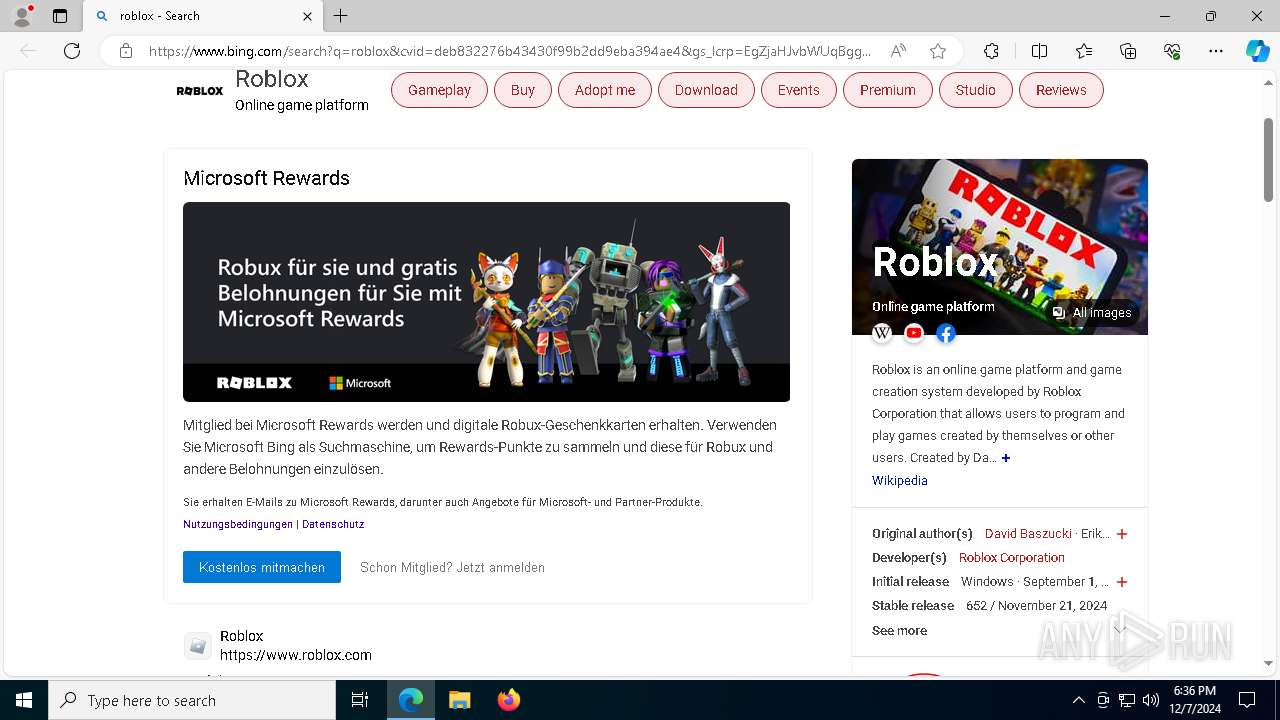Screen dimensions: 1280x720
Task: Open the David Baszucki link
Action: [x=1028, y=534]
